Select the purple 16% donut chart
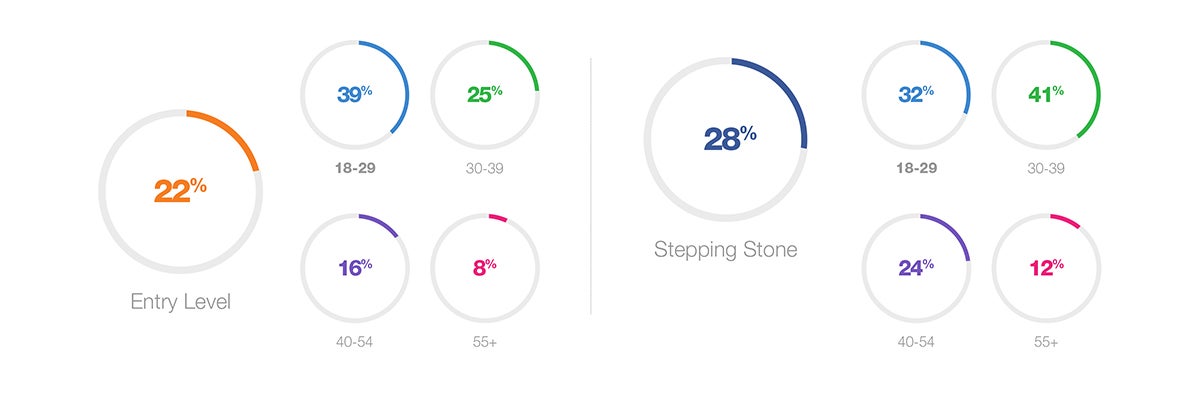Screen dimensions: 1200x413 [355, 266]
